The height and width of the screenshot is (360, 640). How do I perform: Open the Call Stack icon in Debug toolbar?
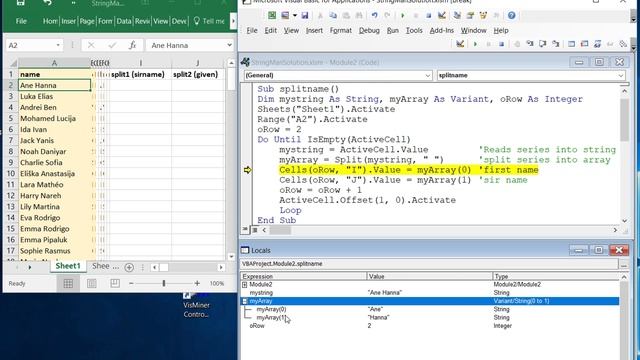pyautogui.click(x=623, y=44)
